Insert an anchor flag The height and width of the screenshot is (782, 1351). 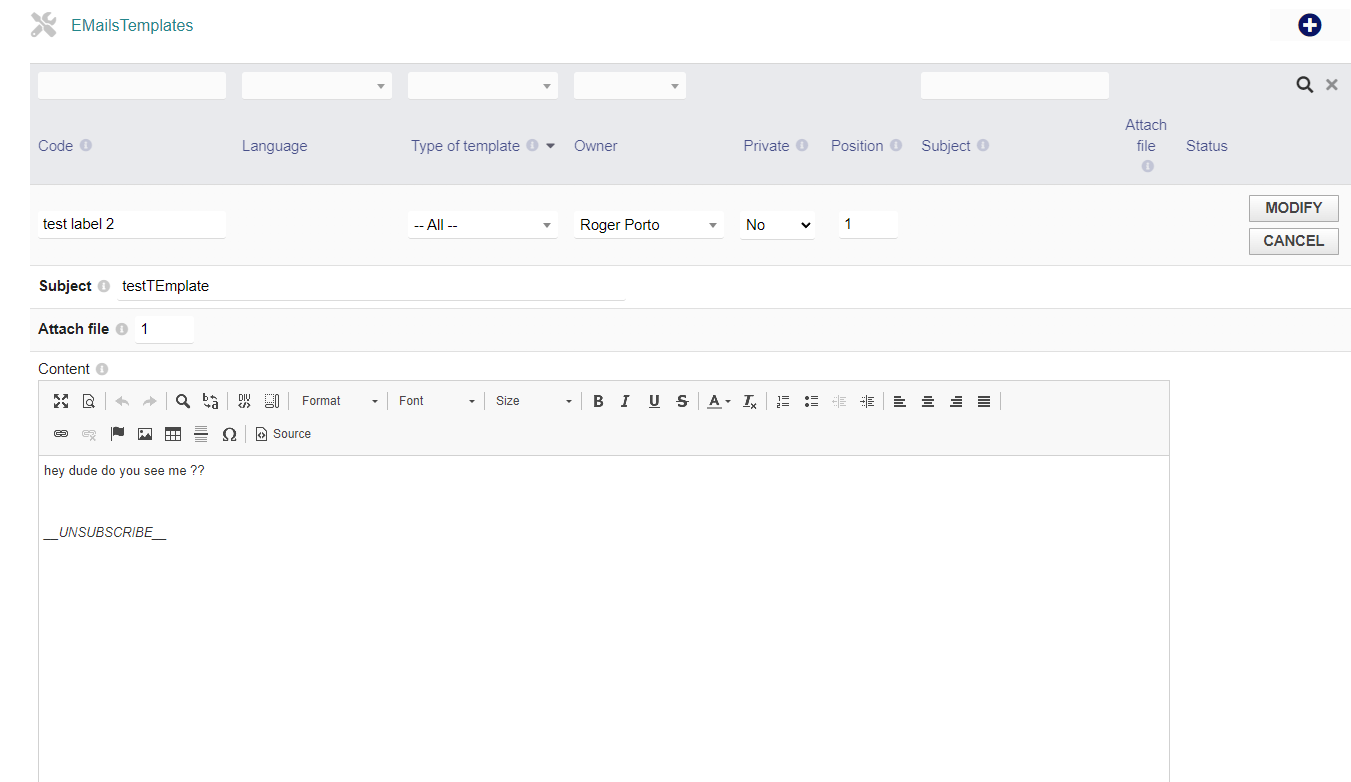(117, 434)
